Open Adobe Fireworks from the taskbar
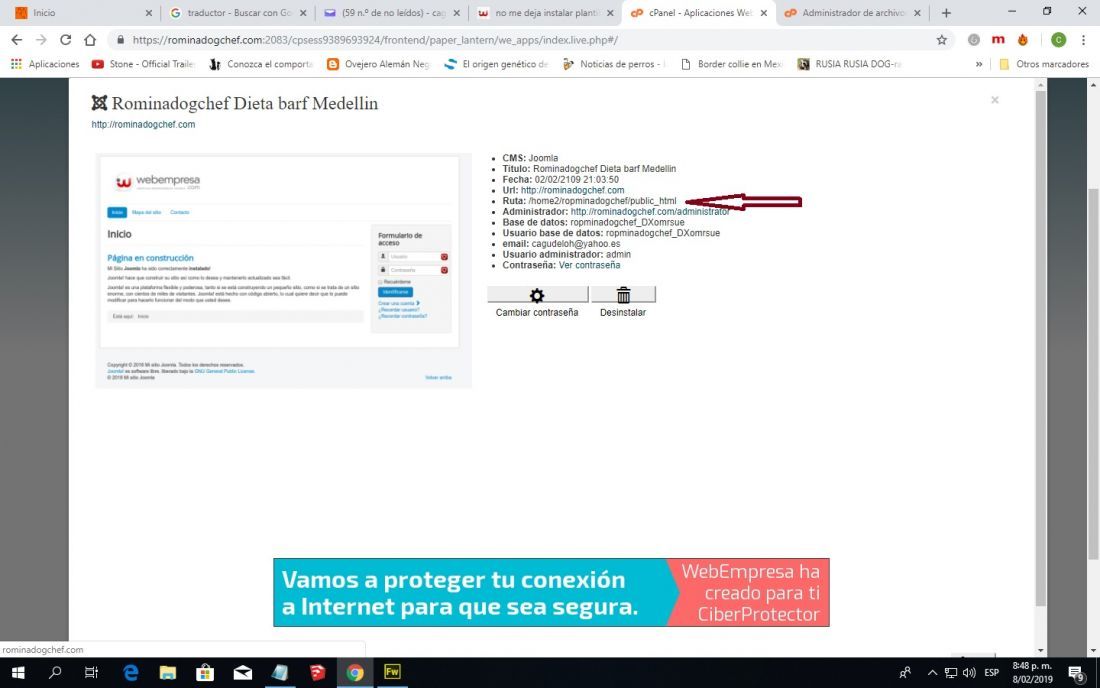This screenshot has width=1100, height=688. point(392,673)
